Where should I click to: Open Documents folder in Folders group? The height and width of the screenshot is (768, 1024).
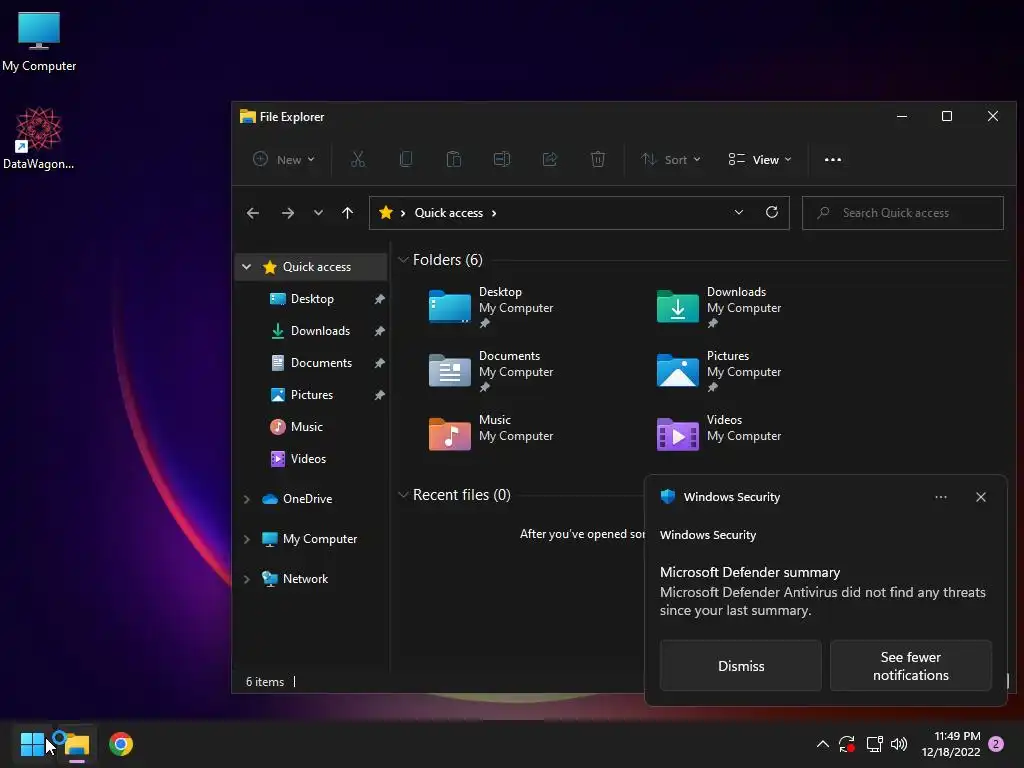point(492,370)
